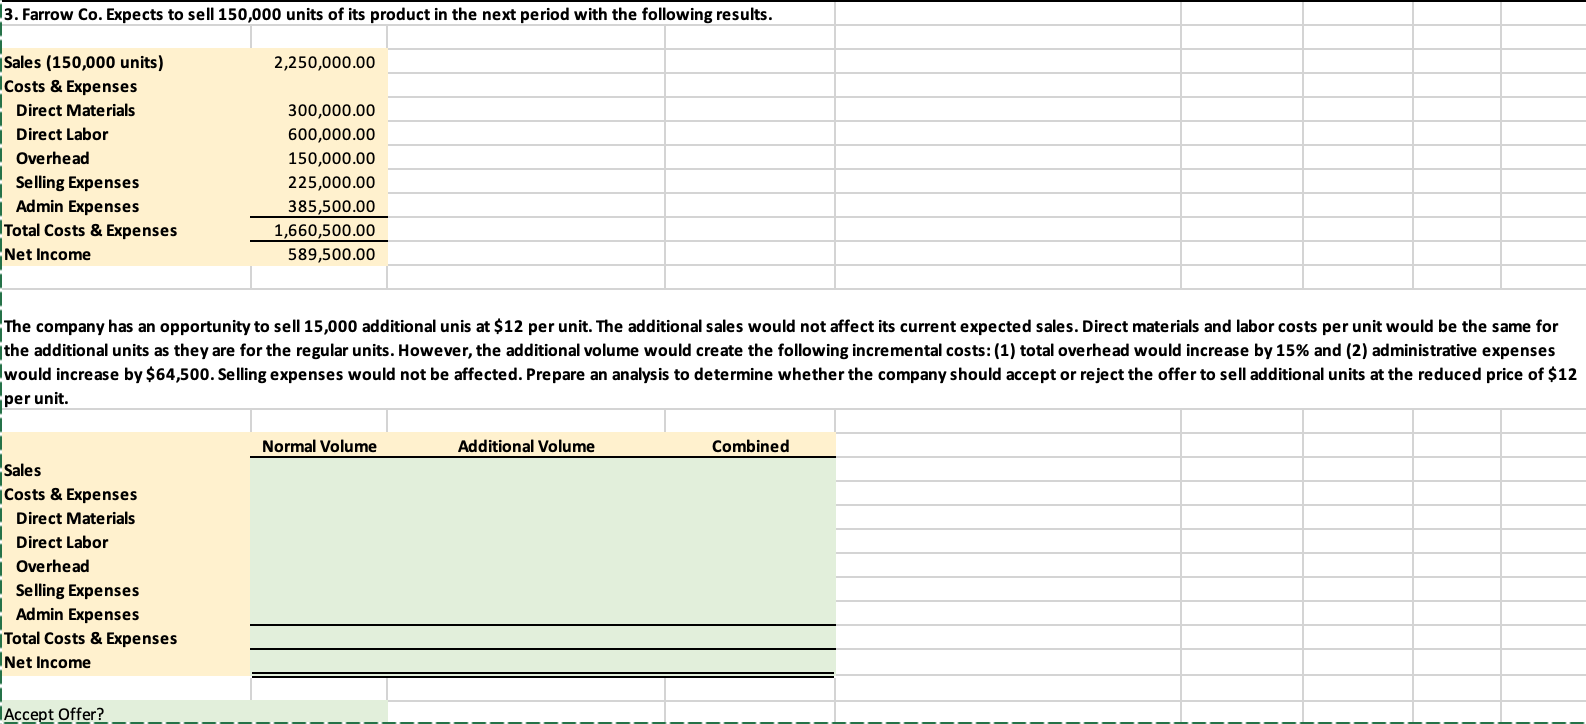Click Normal Volume cell for lower Net Income

tap(319, 662)
